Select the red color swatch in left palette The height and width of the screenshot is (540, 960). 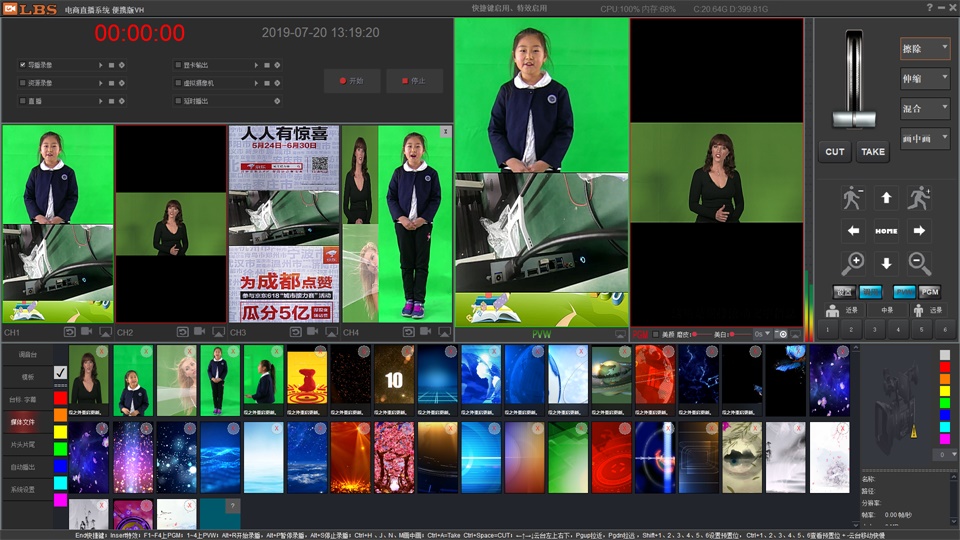coord(60,398)
